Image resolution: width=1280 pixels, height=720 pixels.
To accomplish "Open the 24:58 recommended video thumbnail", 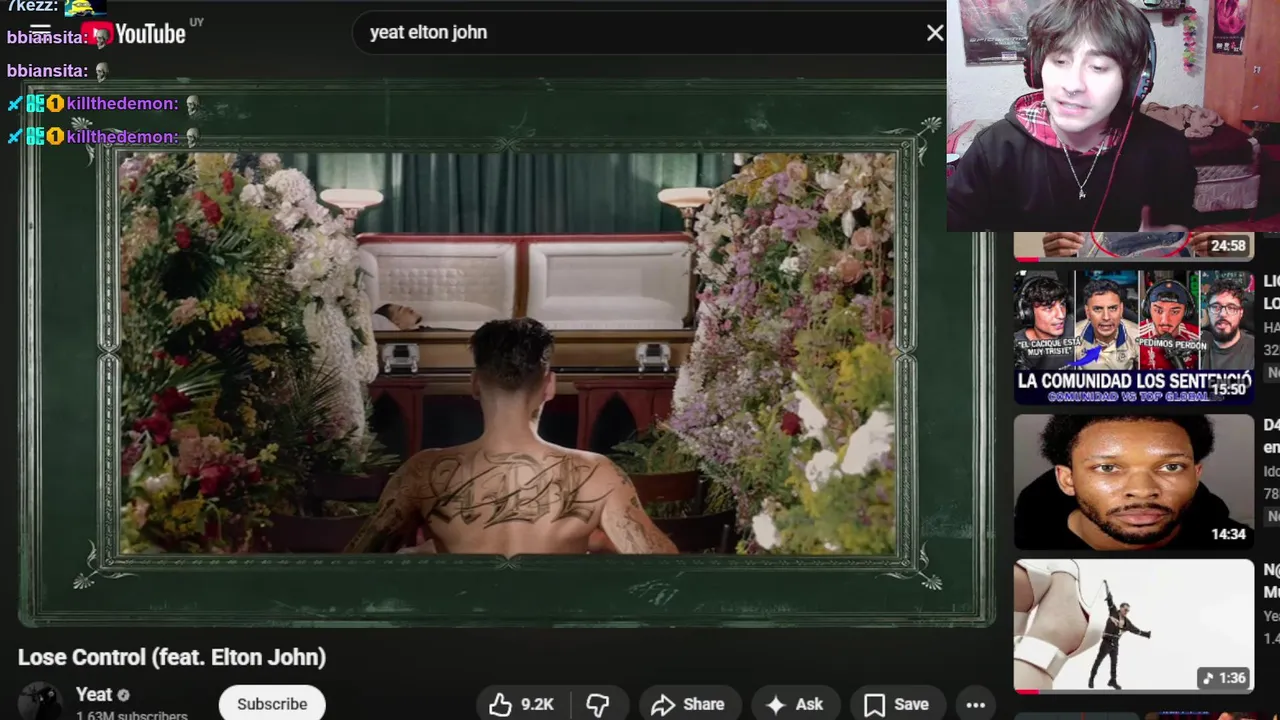I will [x=1133, y=246].
